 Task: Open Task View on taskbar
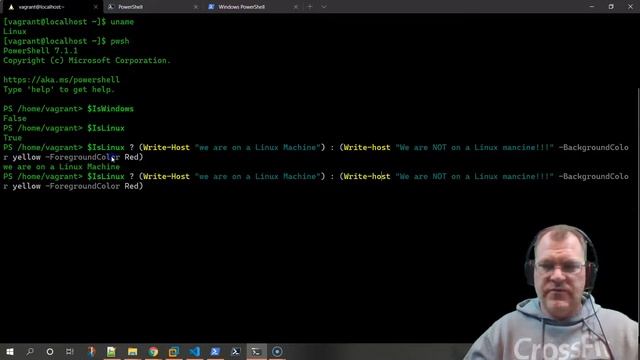point(70,351)
